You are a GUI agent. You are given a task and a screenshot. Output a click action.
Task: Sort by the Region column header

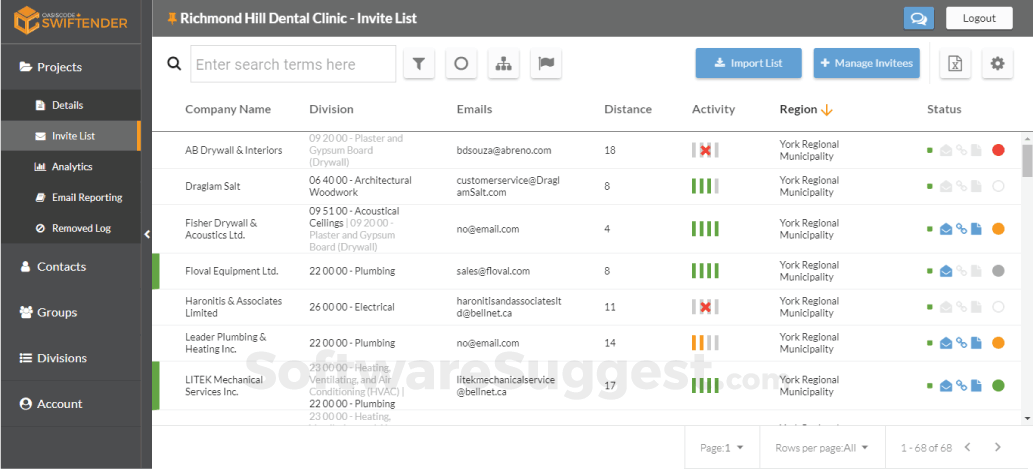[x=806, y=109]
